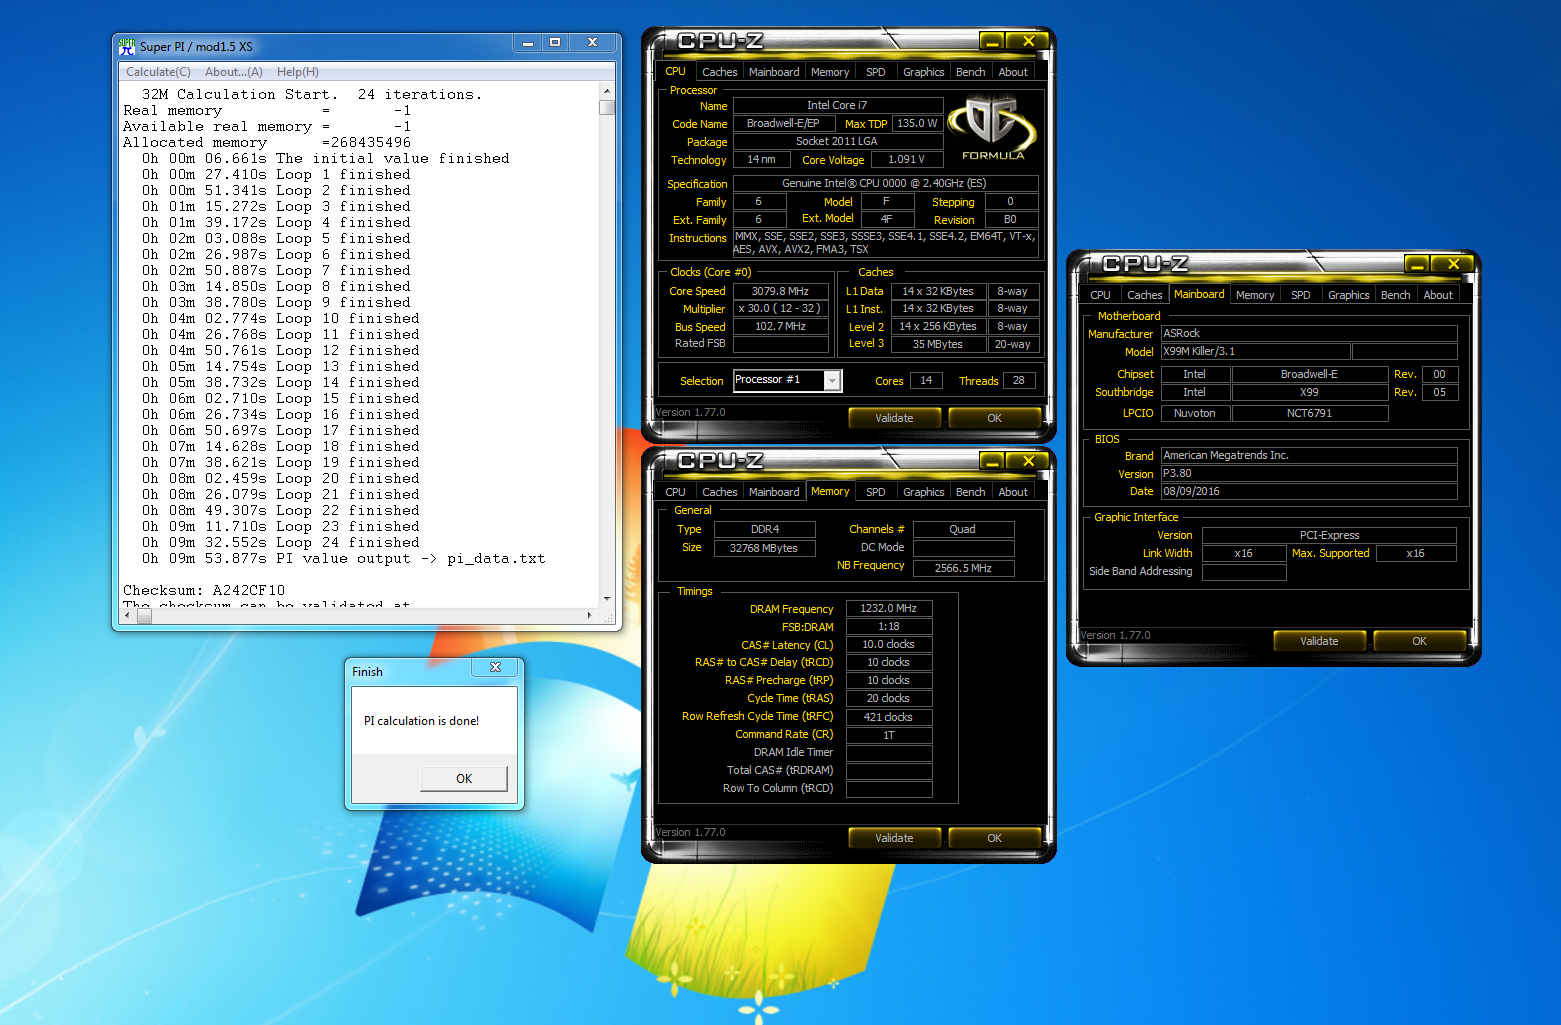The width and height of the screenshot is (1561, 1025).
Task: Click the Core Voltage value 1.091 V
Action: click(906, 160)
